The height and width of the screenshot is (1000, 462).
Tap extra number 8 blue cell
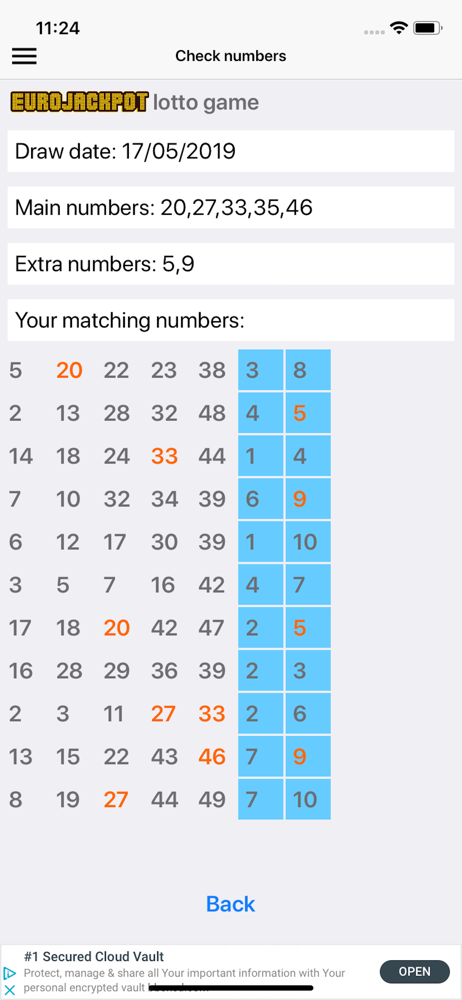(308, 370)
